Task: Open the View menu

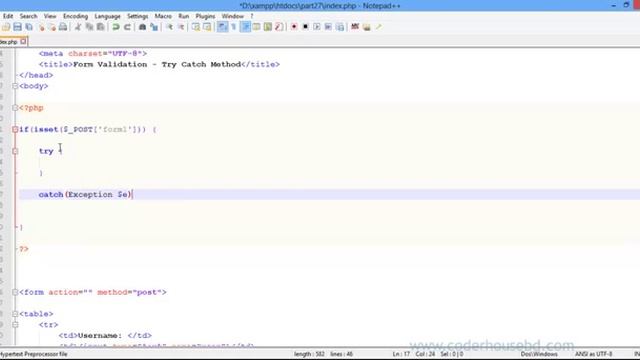Action: click(50, 16)
